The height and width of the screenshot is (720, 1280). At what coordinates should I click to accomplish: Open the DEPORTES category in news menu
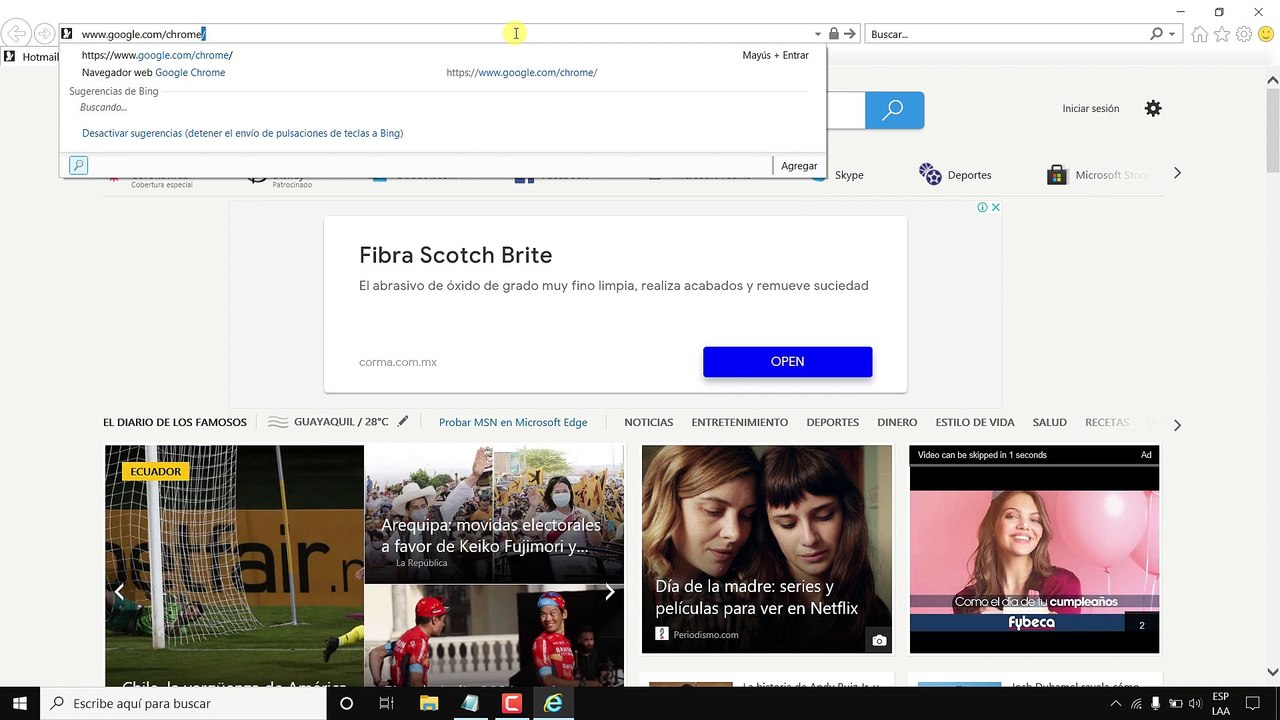click(x=833, y=422)
